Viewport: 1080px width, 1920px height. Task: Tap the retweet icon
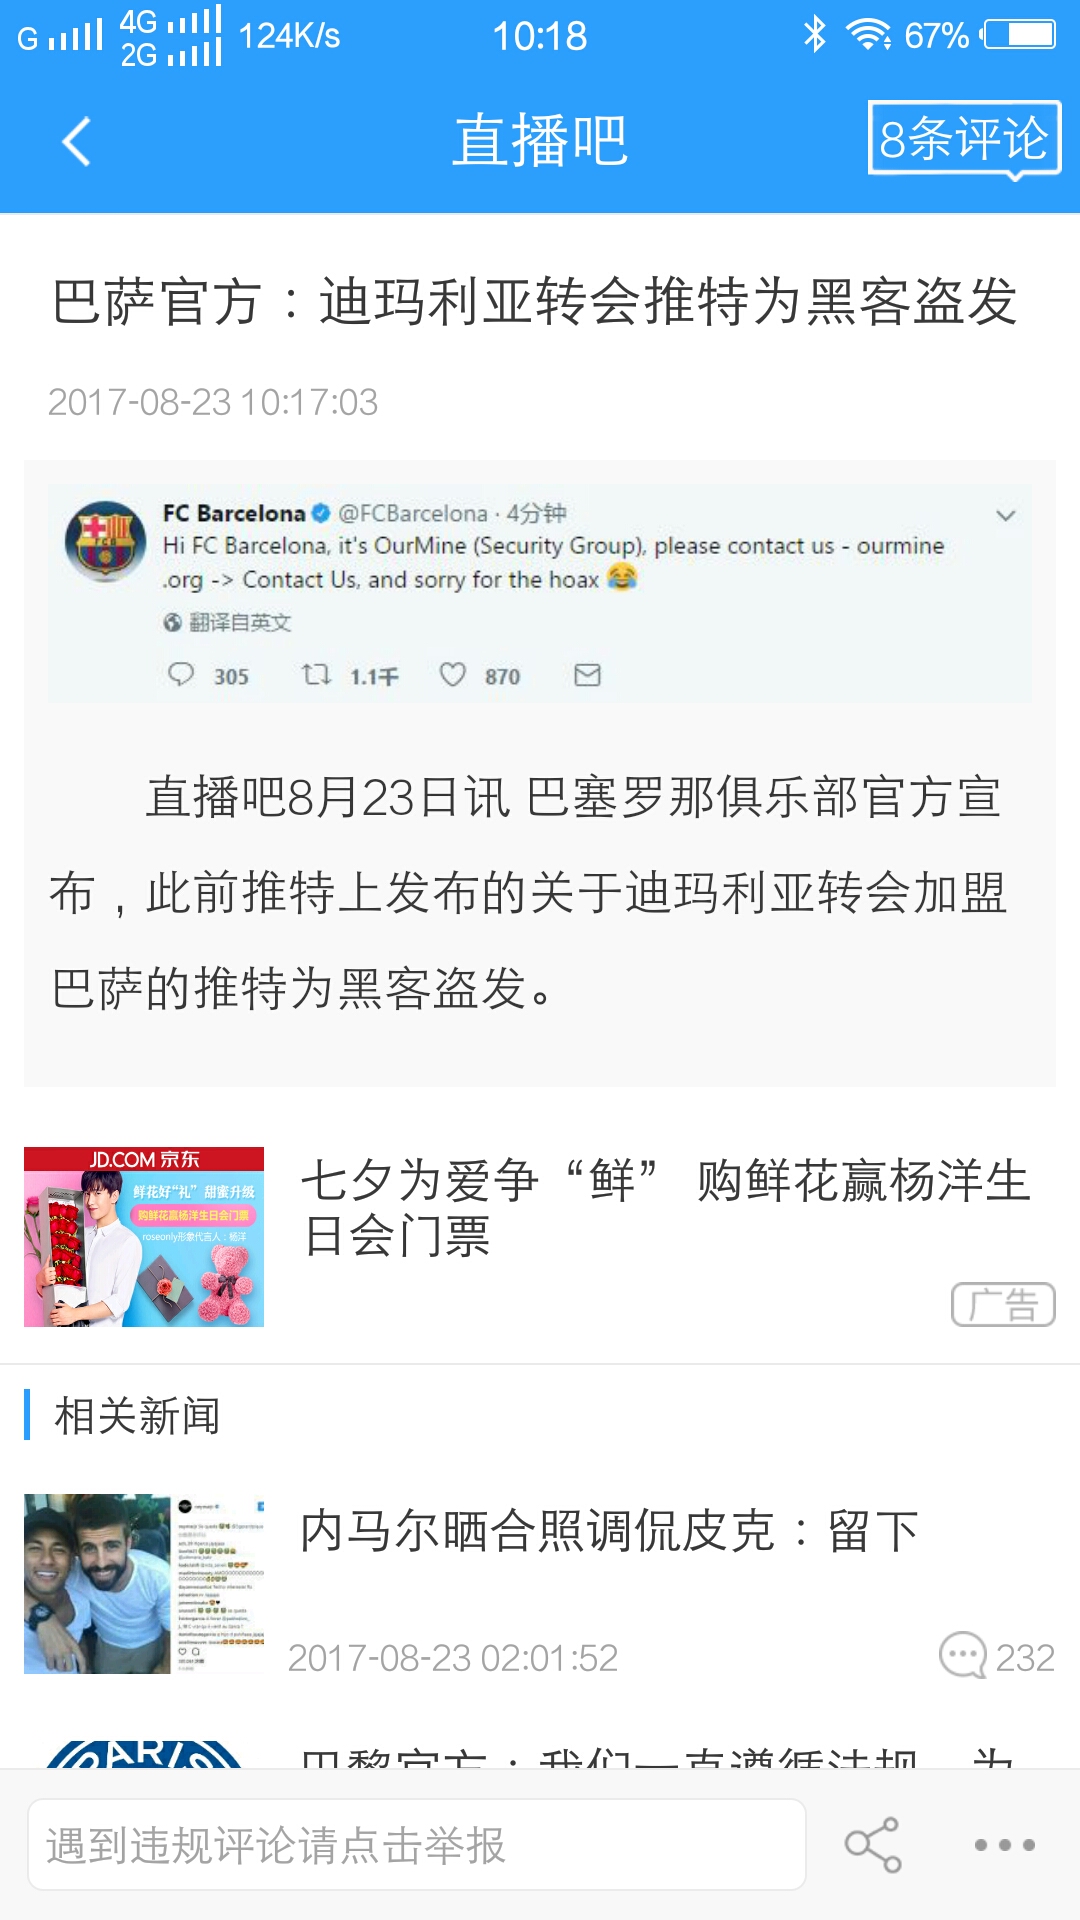click(316, 675)
